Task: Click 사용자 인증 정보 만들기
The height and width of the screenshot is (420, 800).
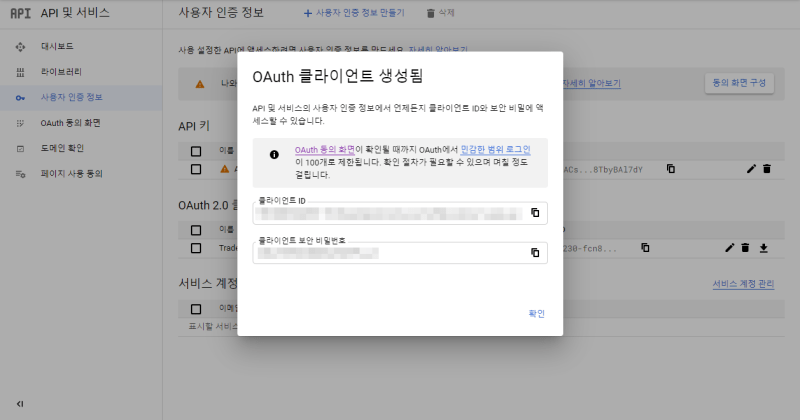Action: [354, 13]
